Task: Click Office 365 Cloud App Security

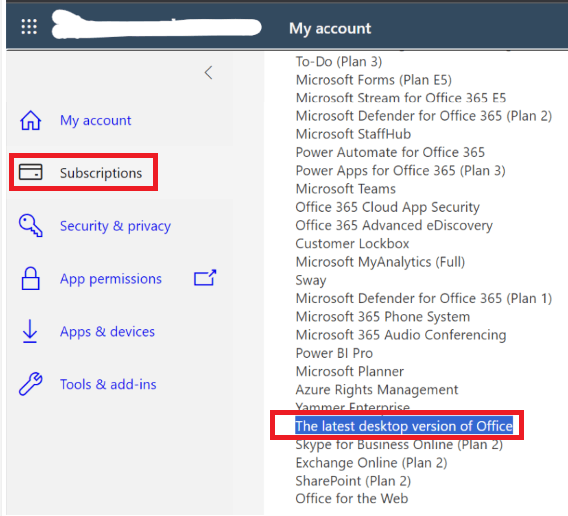Action: point(388,207)
